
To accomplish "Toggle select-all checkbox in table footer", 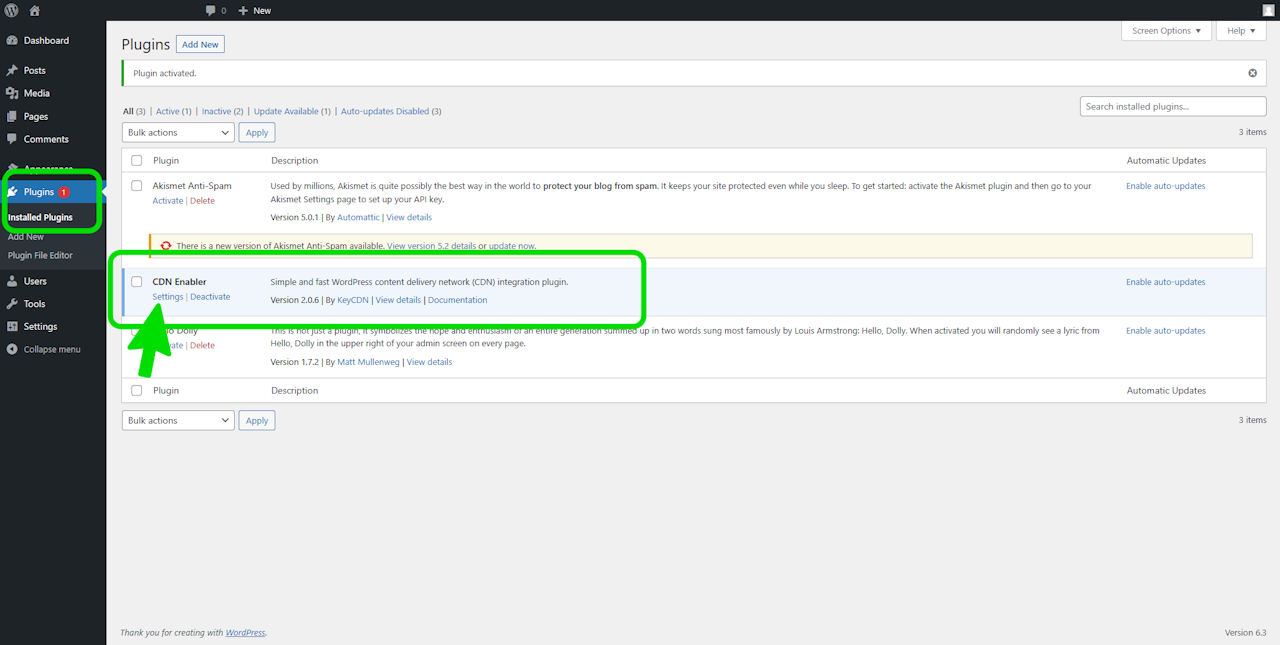I will (x=137, y=391).
